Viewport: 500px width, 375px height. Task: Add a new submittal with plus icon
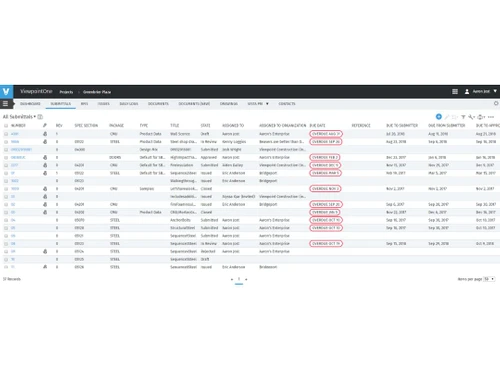click(439, 116)
